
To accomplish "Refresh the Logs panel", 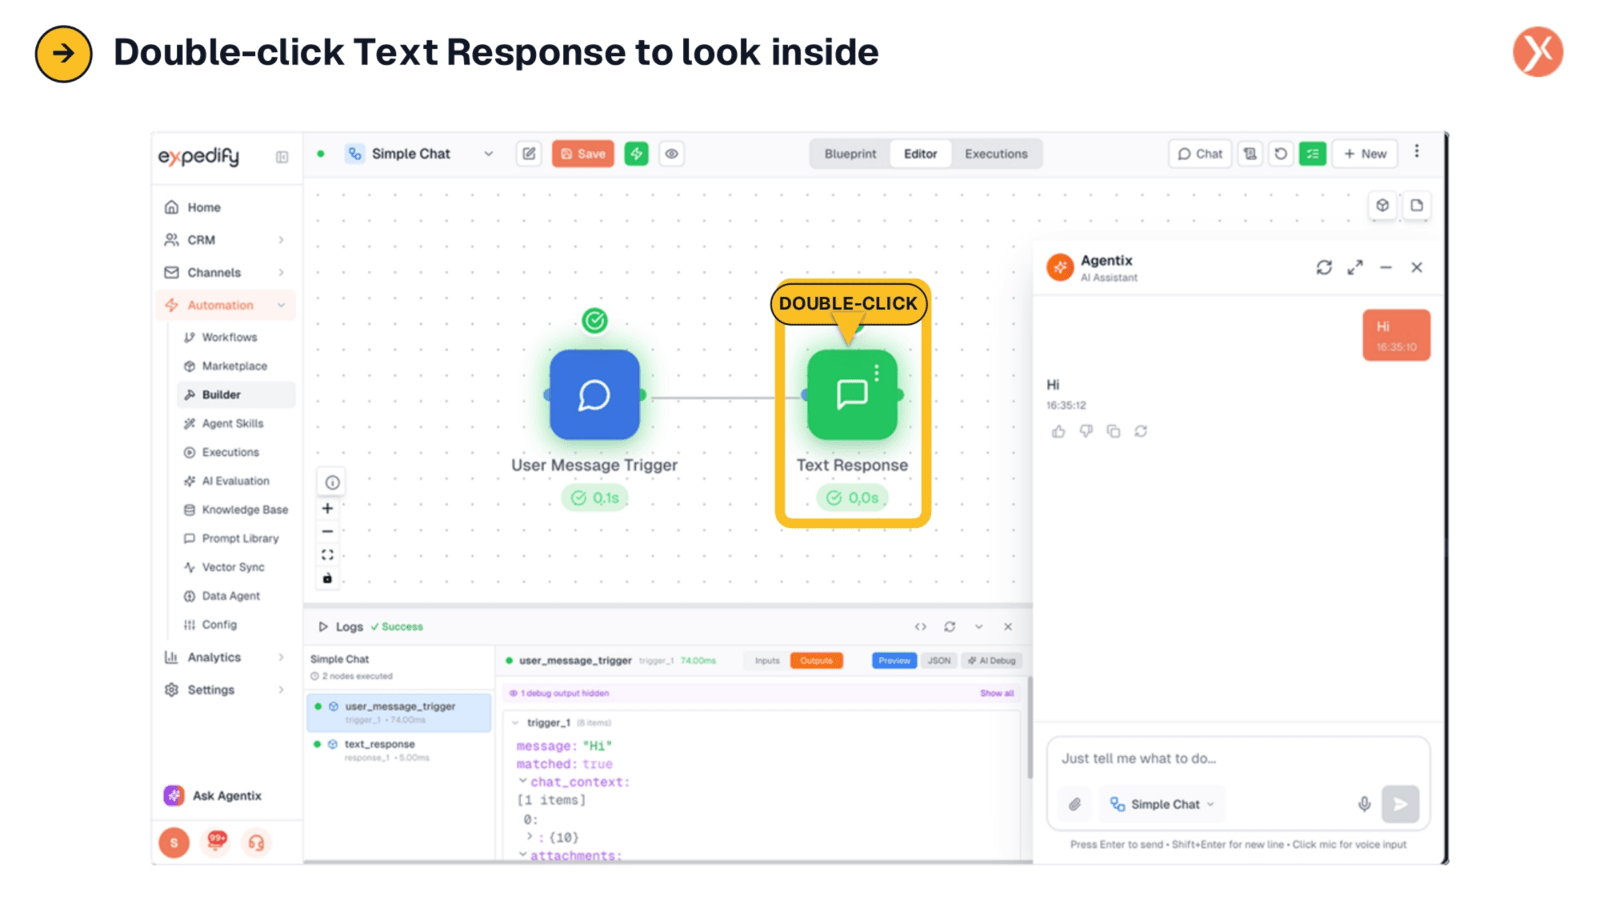I will (x=950, y=627).
